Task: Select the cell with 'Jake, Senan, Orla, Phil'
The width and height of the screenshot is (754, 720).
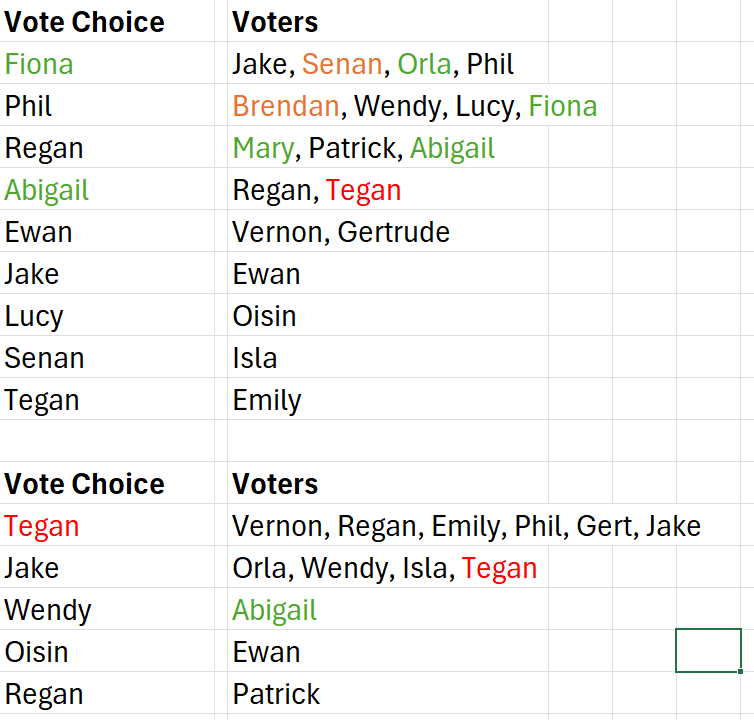Action: click(388, 63)
